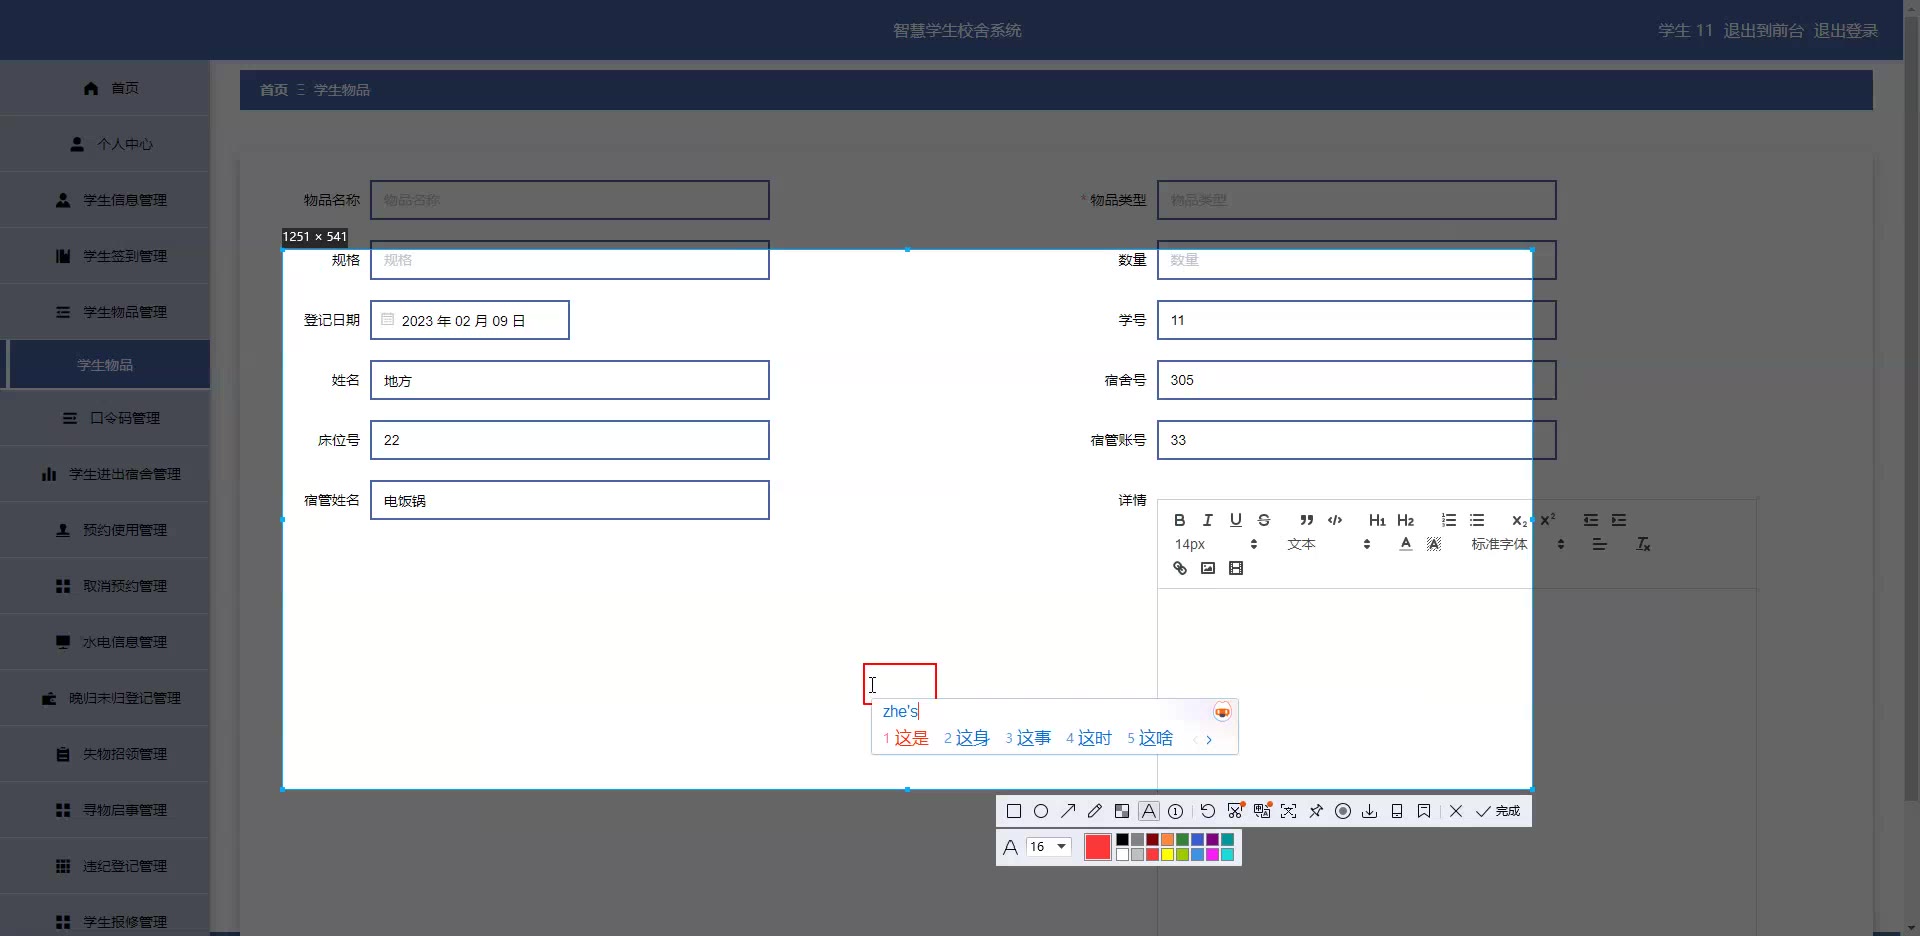The height and width of the screenshot is (936, 1920).
Task: Click the OCR text recognition icon
Action: pos(1289,811)
